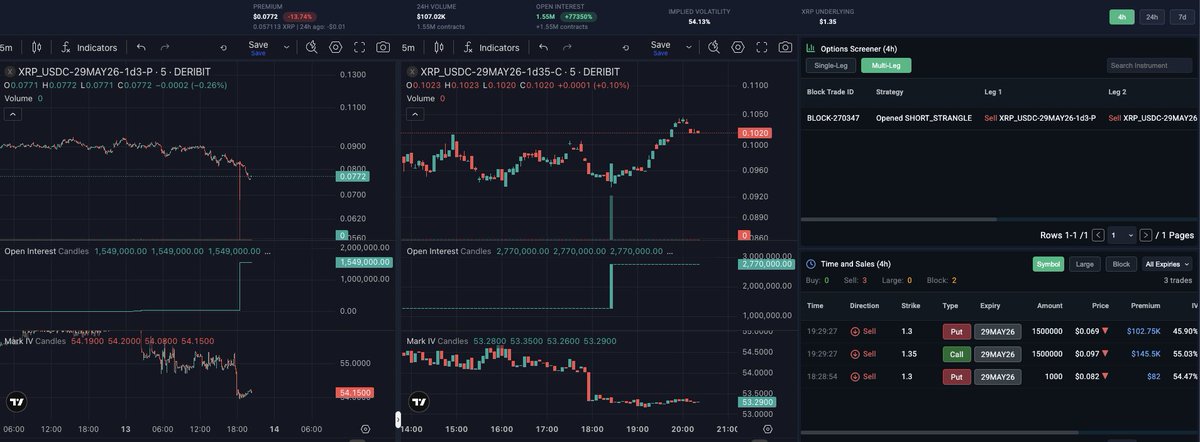1200x442 pixels.
Task: Redo action in right chart toolbar
Action: click(x=567, y=47)
